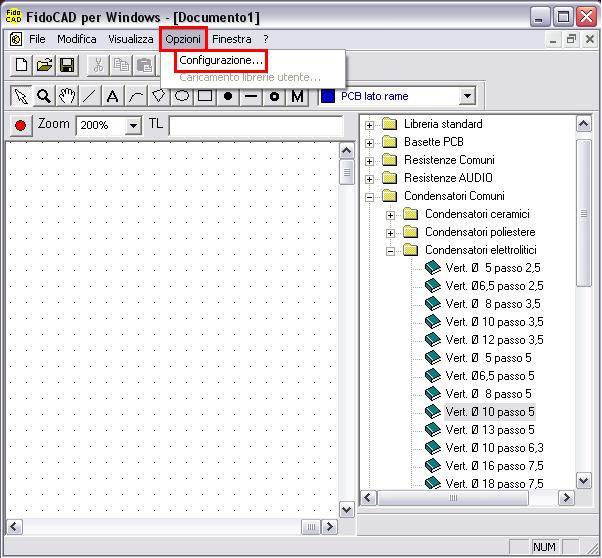Minimize the inner document window

(x=553, y=39)
